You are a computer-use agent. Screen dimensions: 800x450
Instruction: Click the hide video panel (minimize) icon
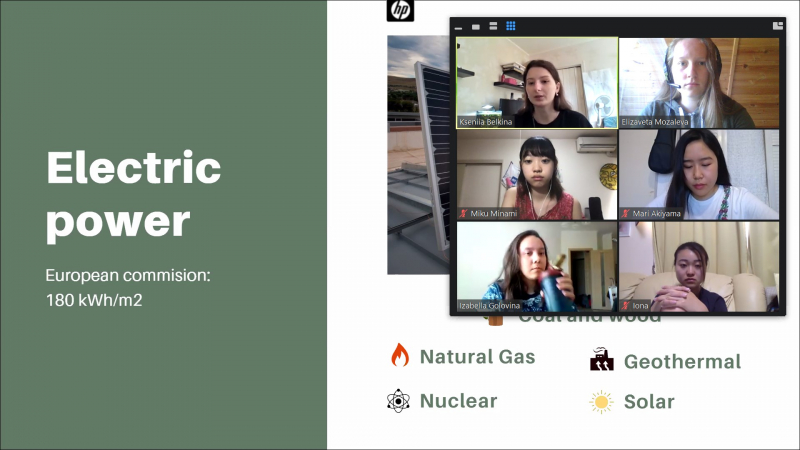point(459,27)
